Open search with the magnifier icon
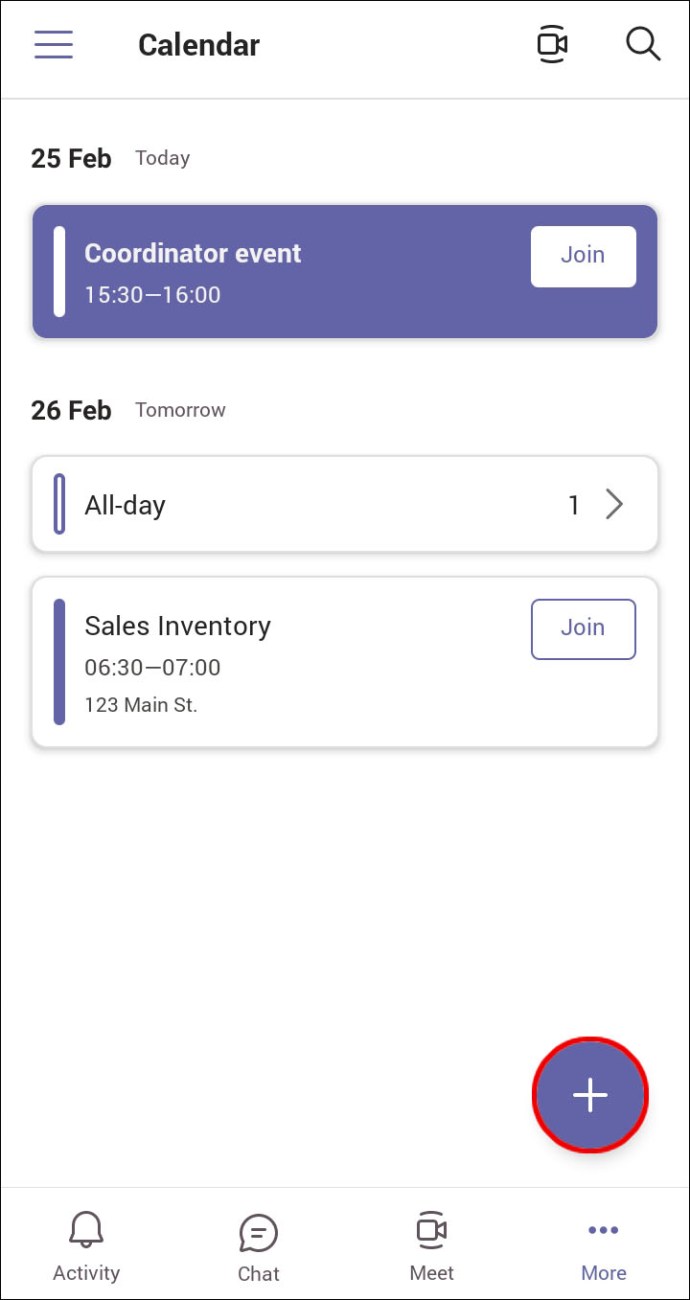690x1300 pixels. pos(642,45)
